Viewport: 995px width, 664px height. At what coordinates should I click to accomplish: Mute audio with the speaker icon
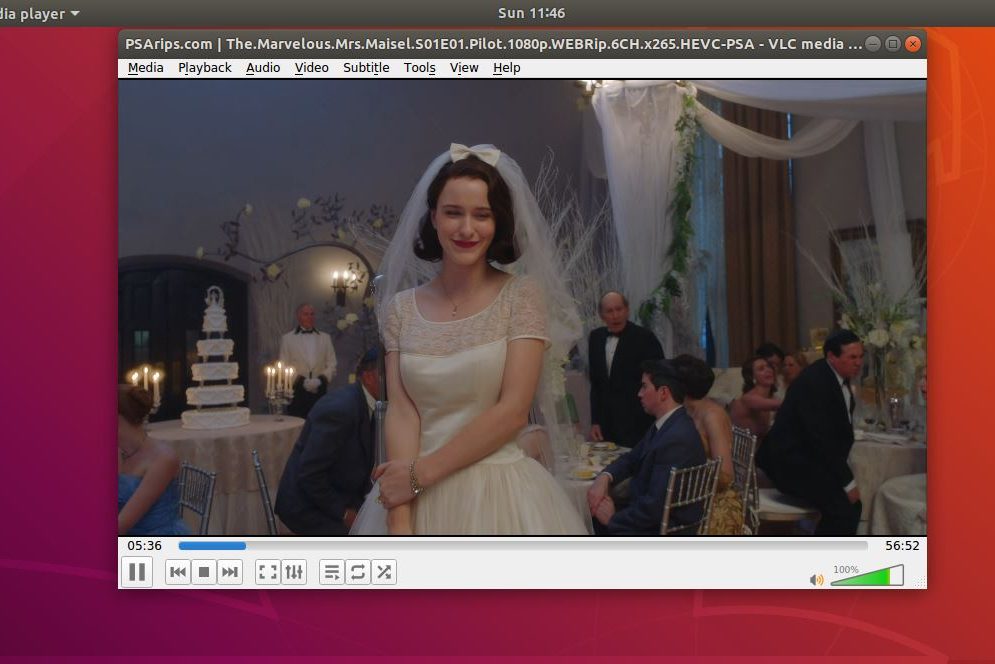click(817, 579)
